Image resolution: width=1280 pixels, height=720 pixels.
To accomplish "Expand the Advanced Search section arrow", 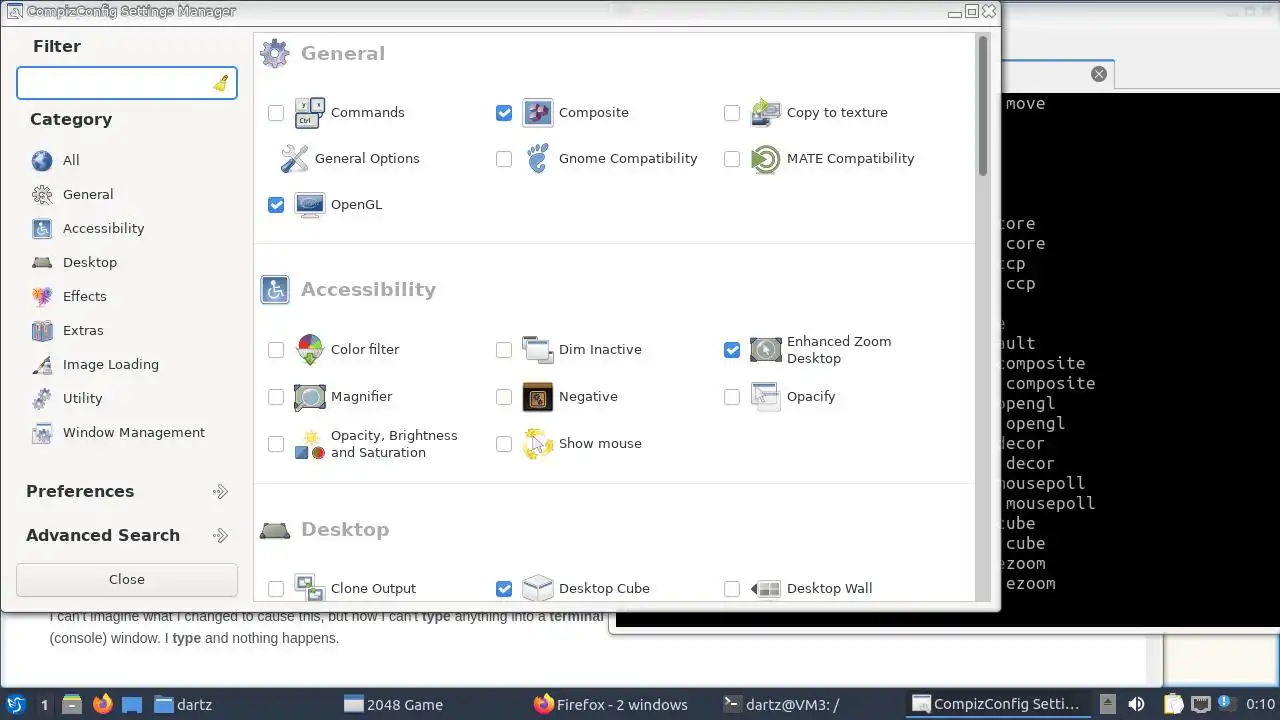I will click(221, 536).
